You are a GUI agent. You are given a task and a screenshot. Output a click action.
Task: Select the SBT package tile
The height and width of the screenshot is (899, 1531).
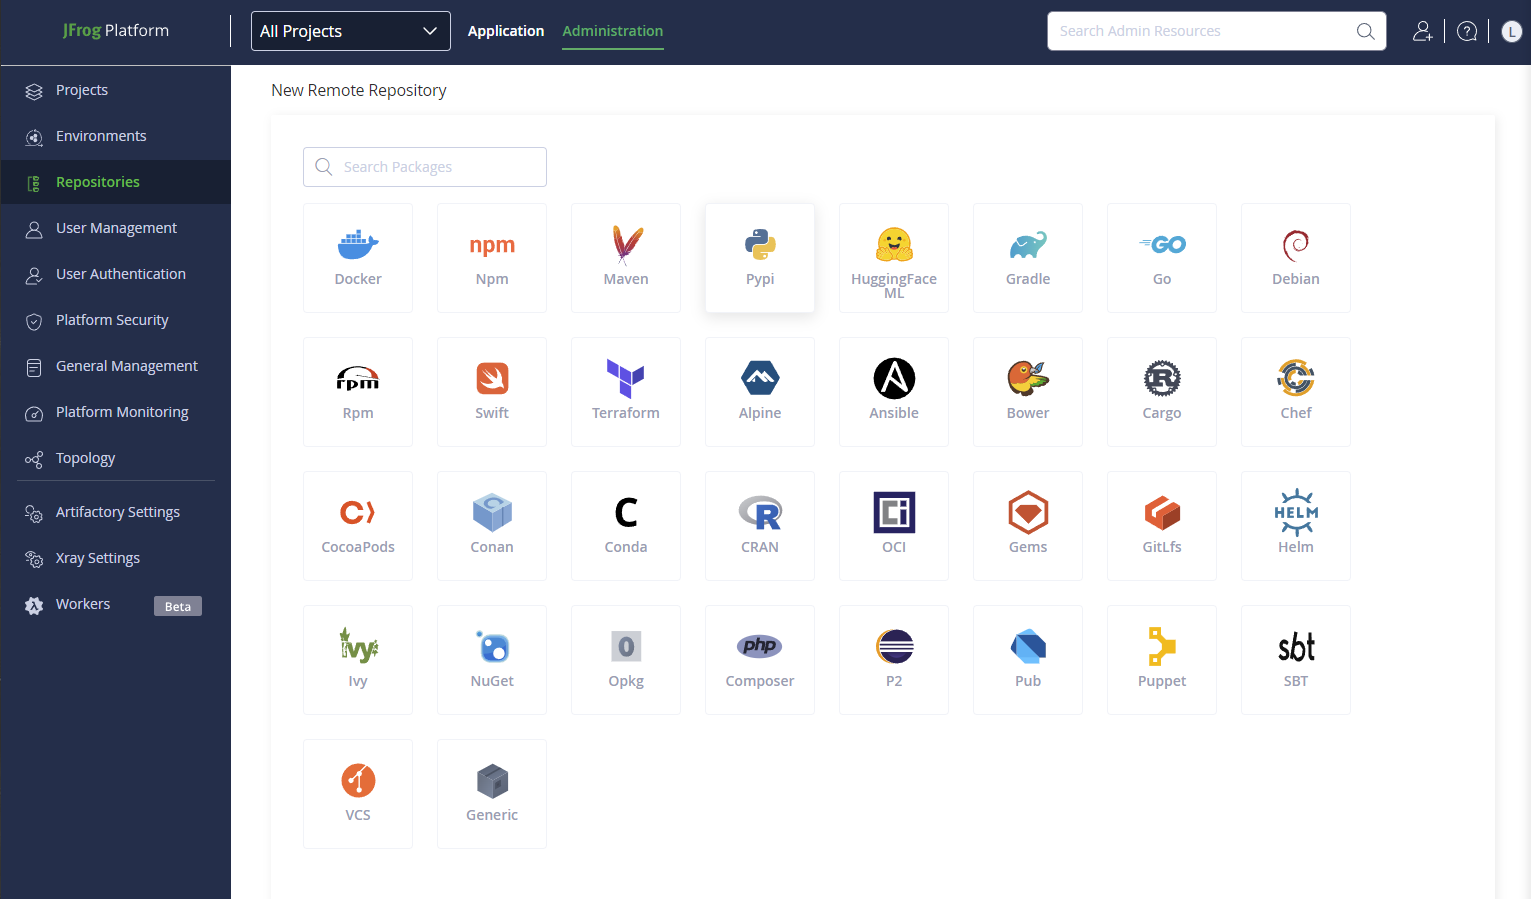tap(1296, 660)
